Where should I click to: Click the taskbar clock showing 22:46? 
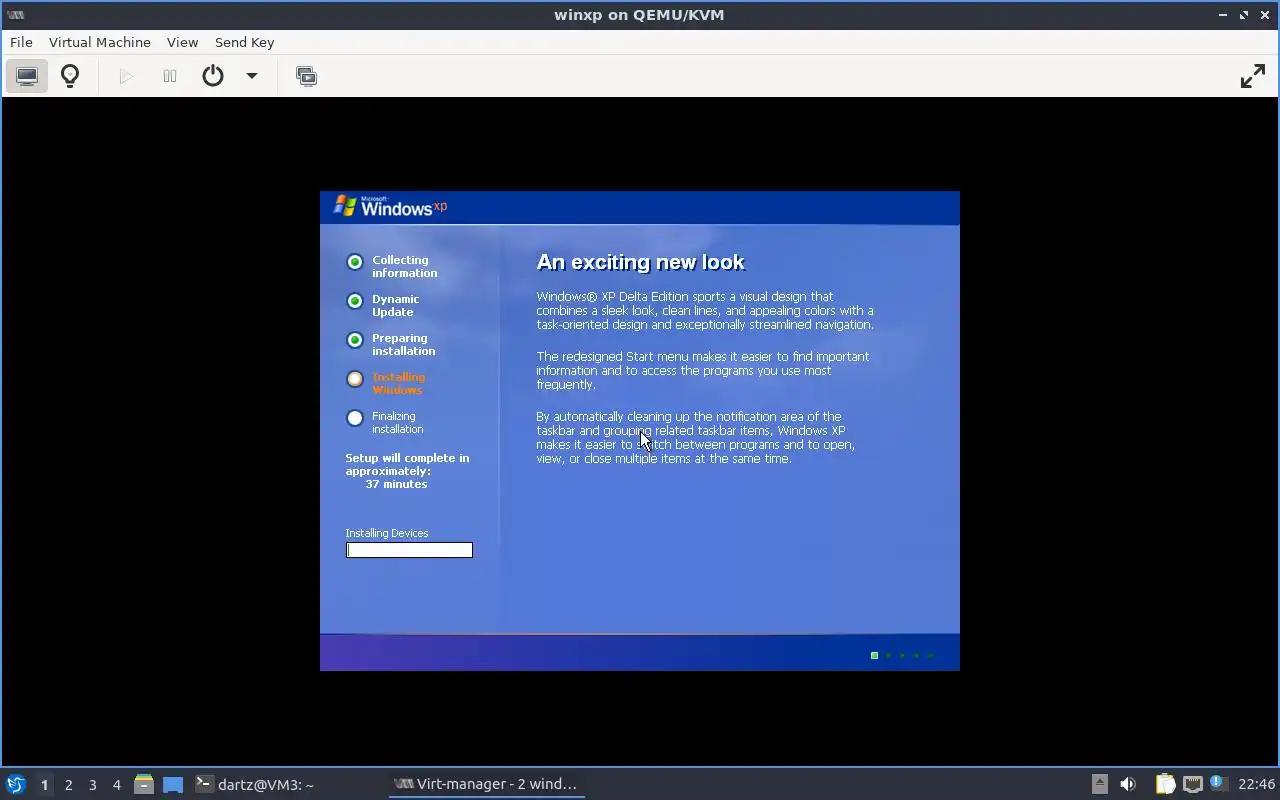point(1256,784)
